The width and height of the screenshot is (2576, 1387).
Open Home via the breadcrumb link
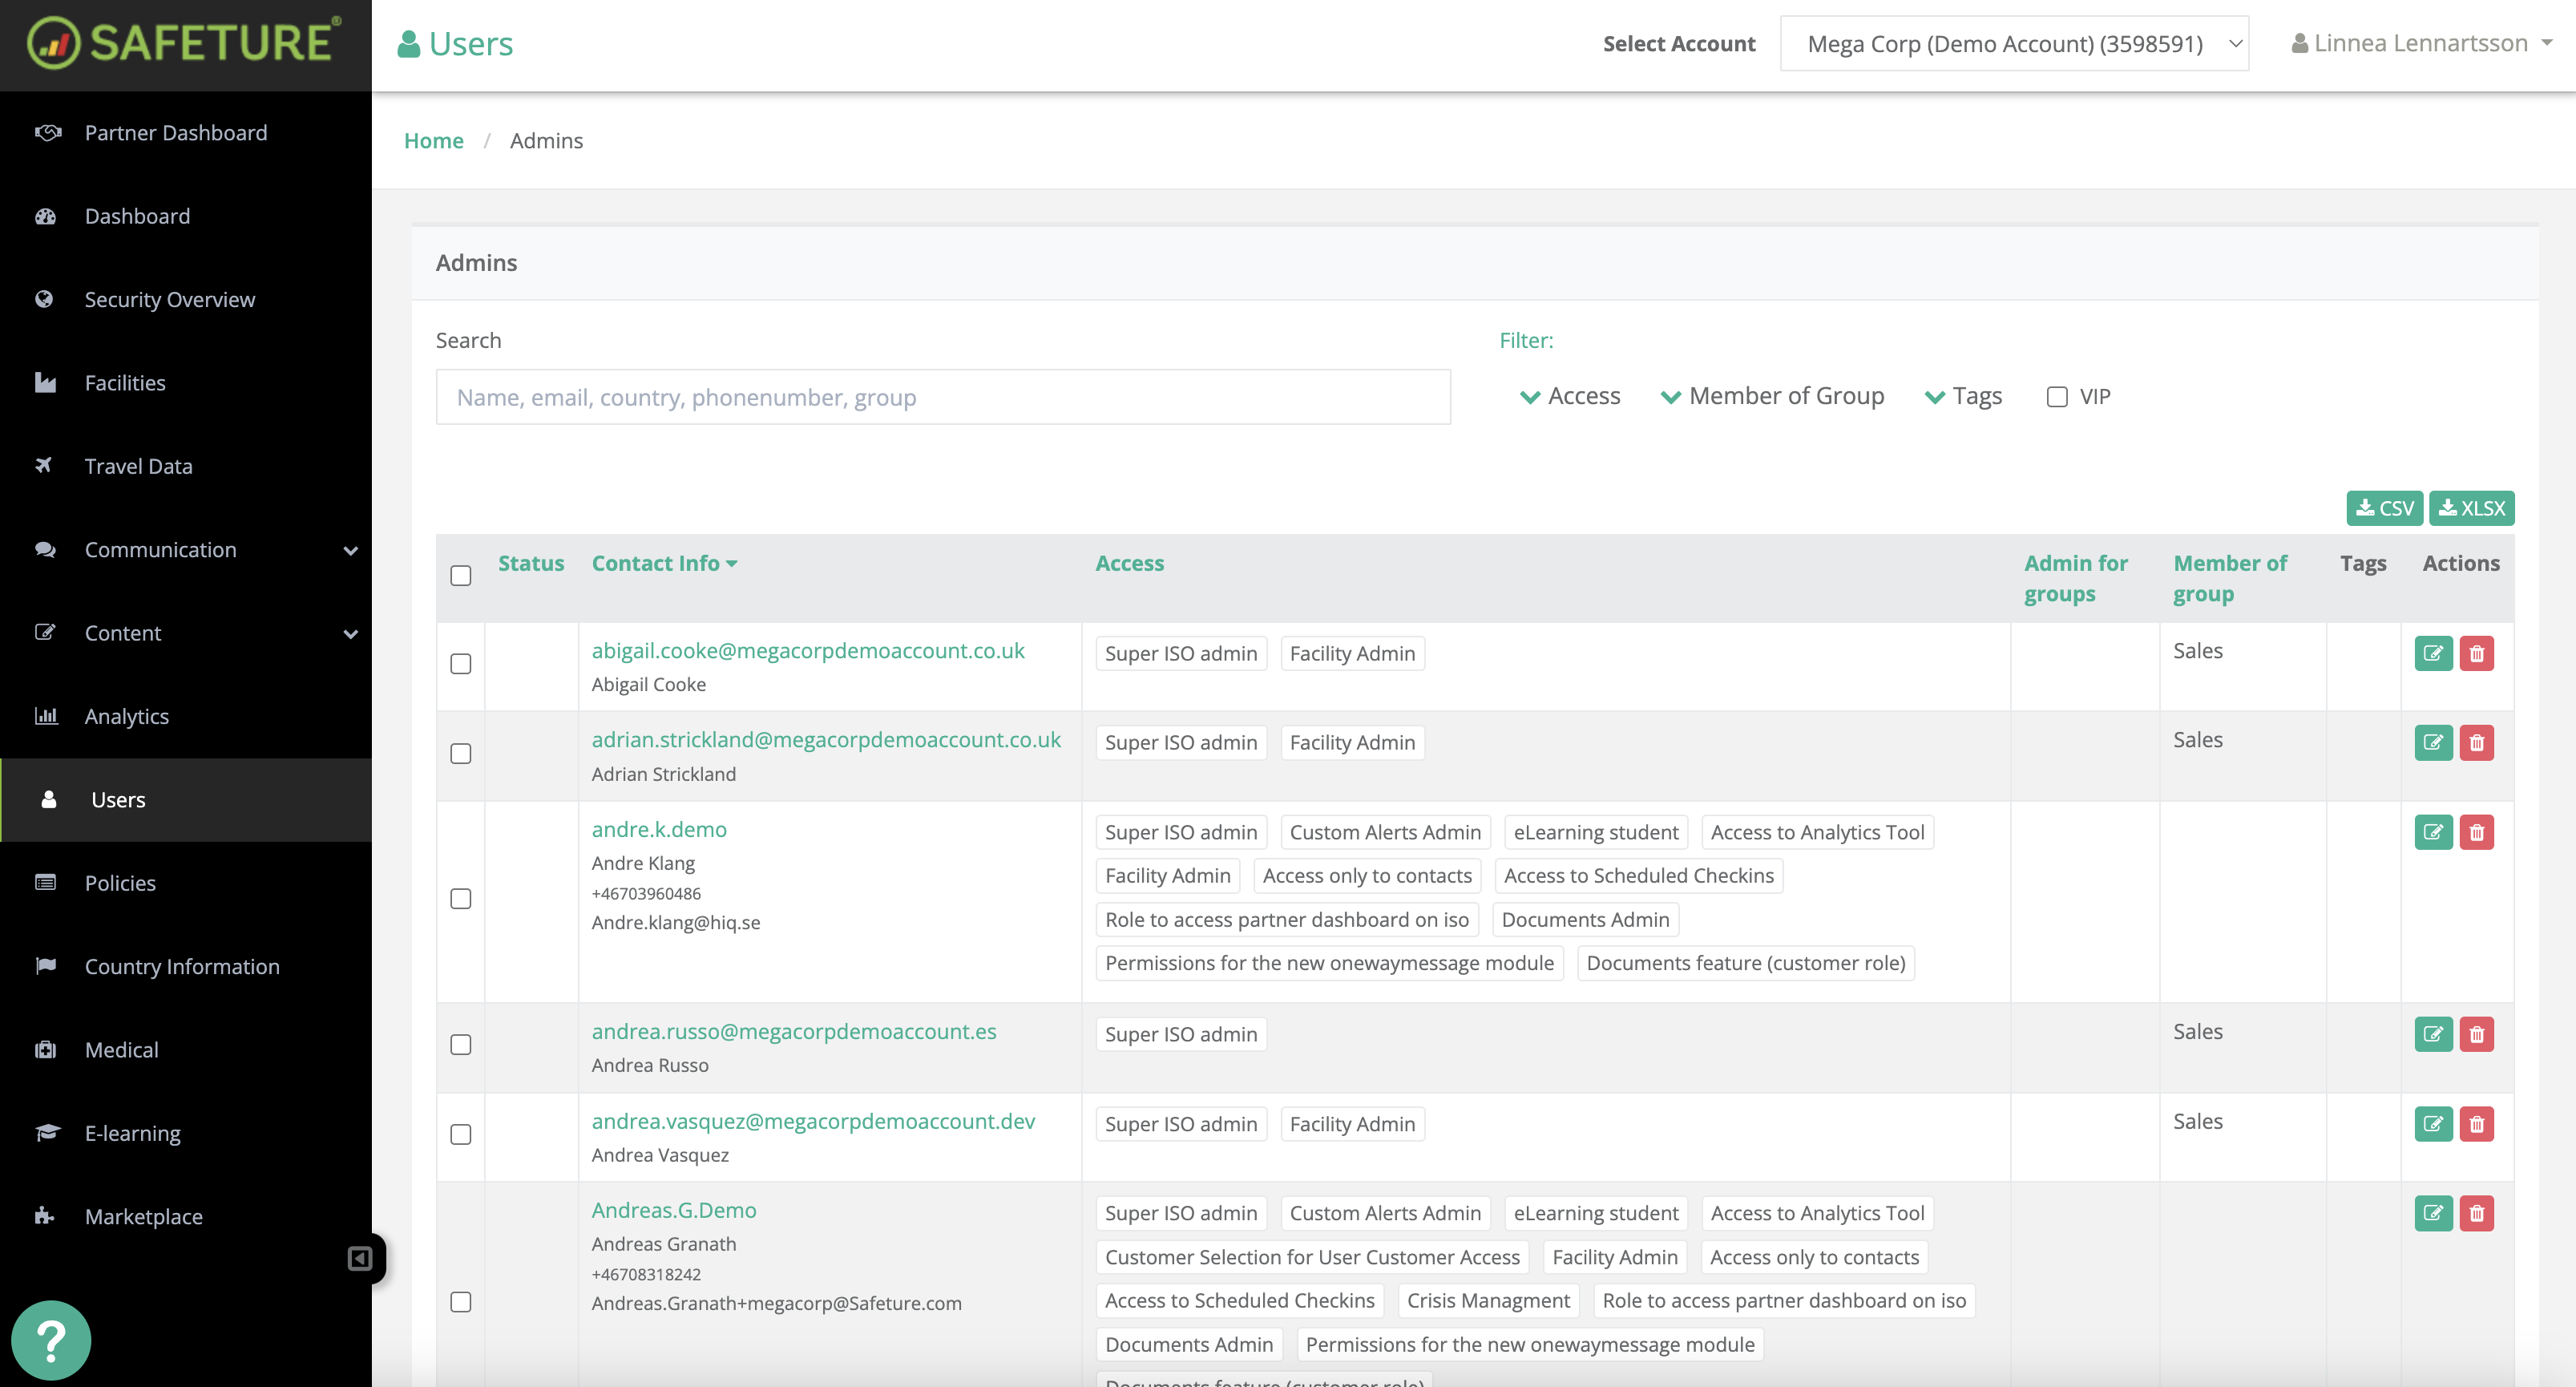[433, 140]
